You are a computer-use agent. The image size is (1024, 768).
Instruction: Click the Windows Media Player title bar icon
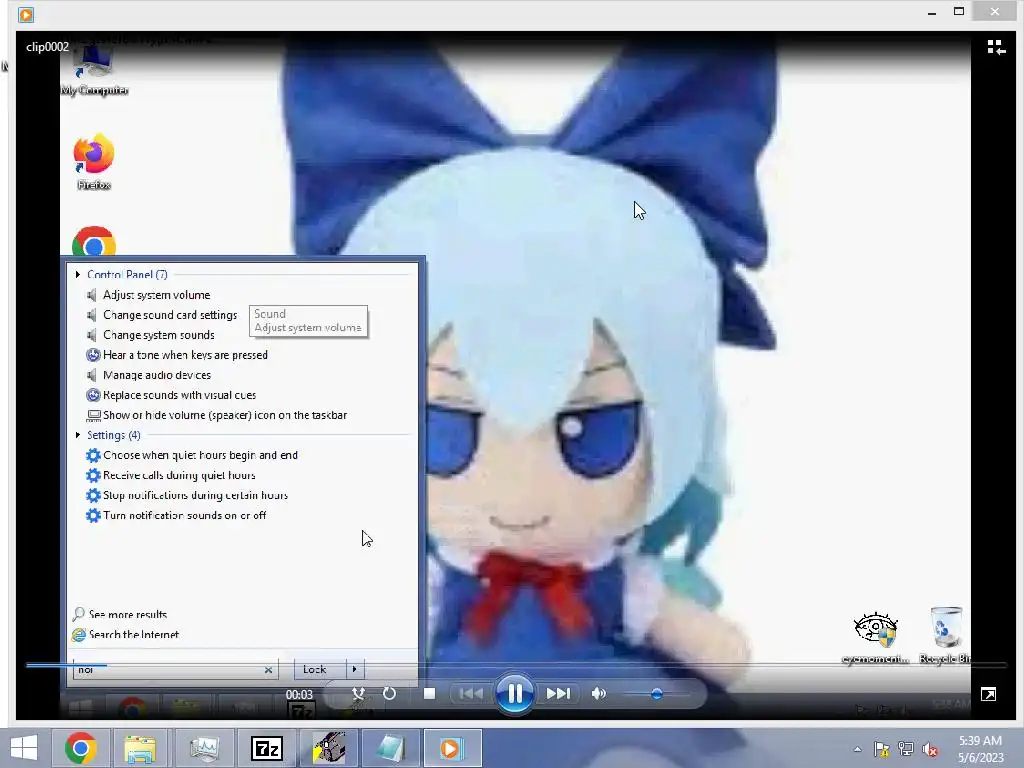click(x=26, y=14)
